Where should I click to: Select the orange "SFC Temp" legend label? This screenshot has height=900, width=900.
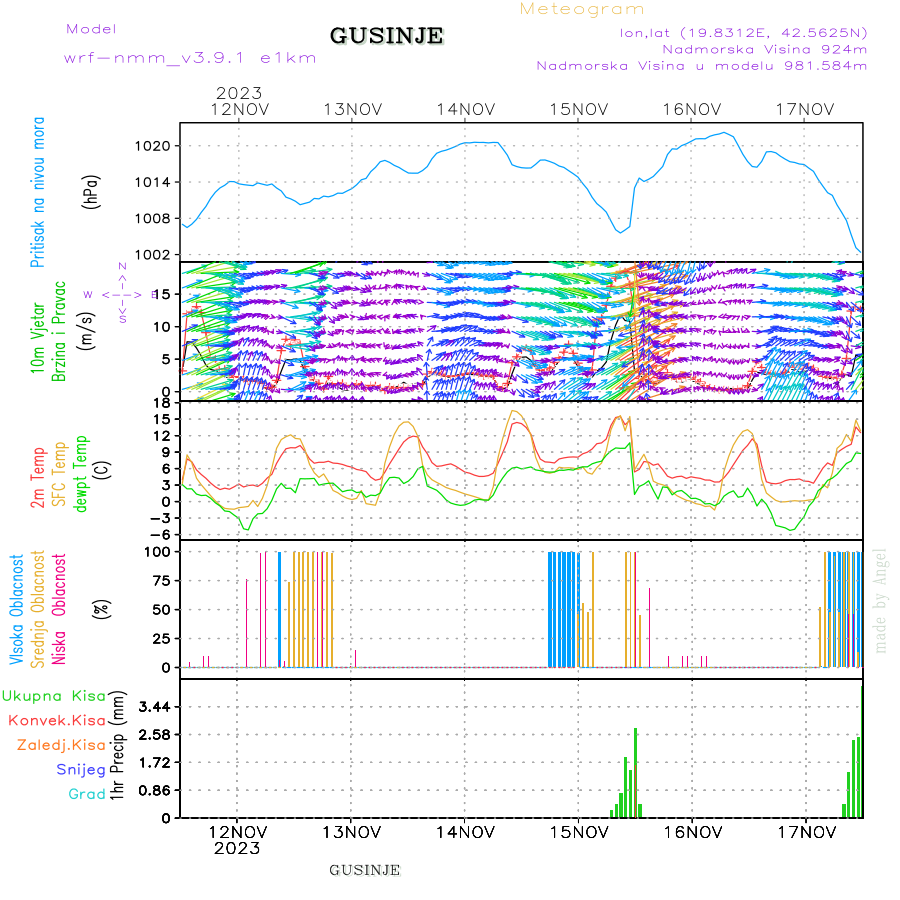point(59,474)
